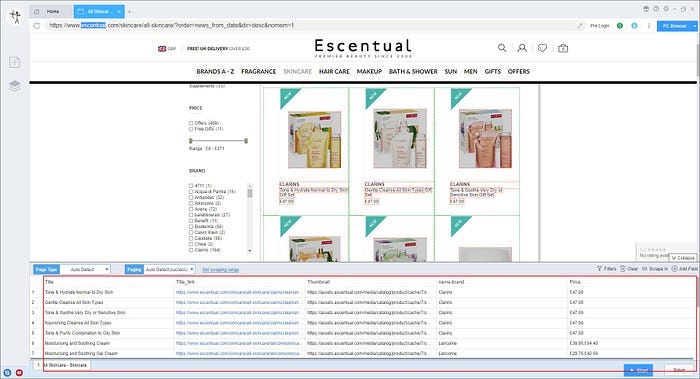Click the green status circle icon

click(x=620, y=25)
